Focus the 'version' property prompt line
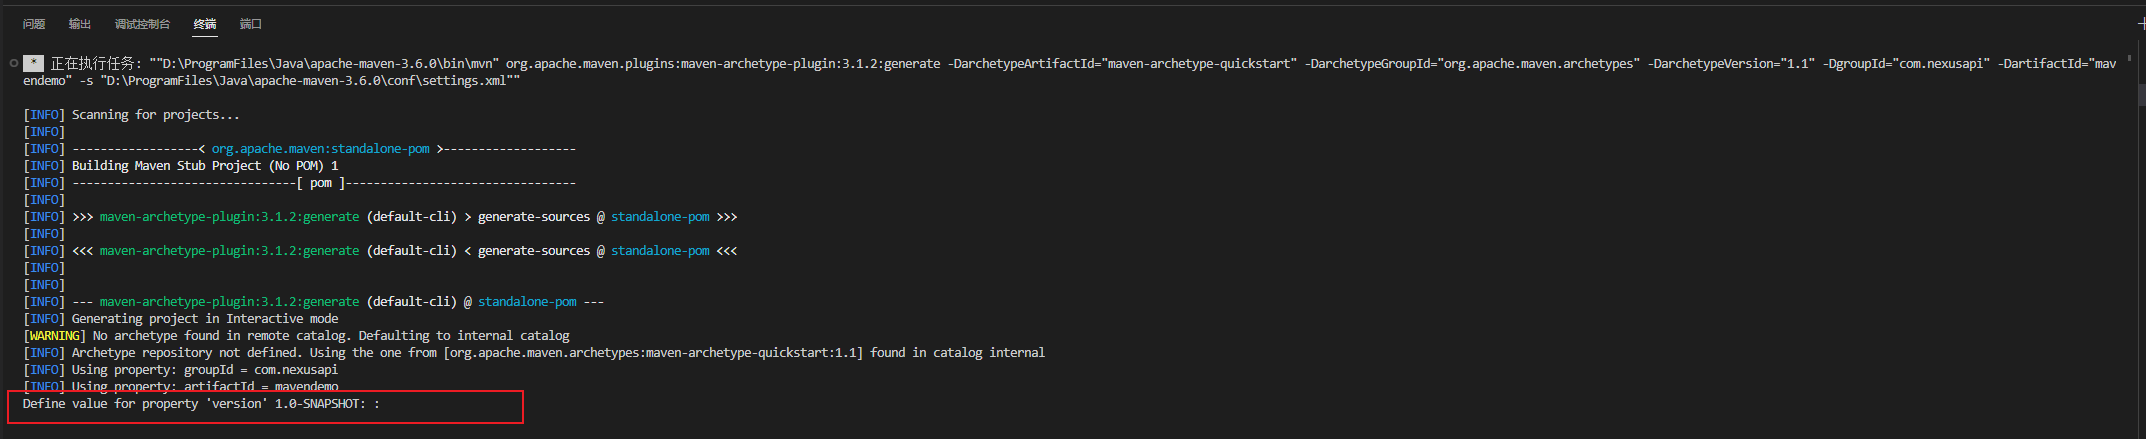This screenshot has width=2146, height=439. click(x=202, y=404)
